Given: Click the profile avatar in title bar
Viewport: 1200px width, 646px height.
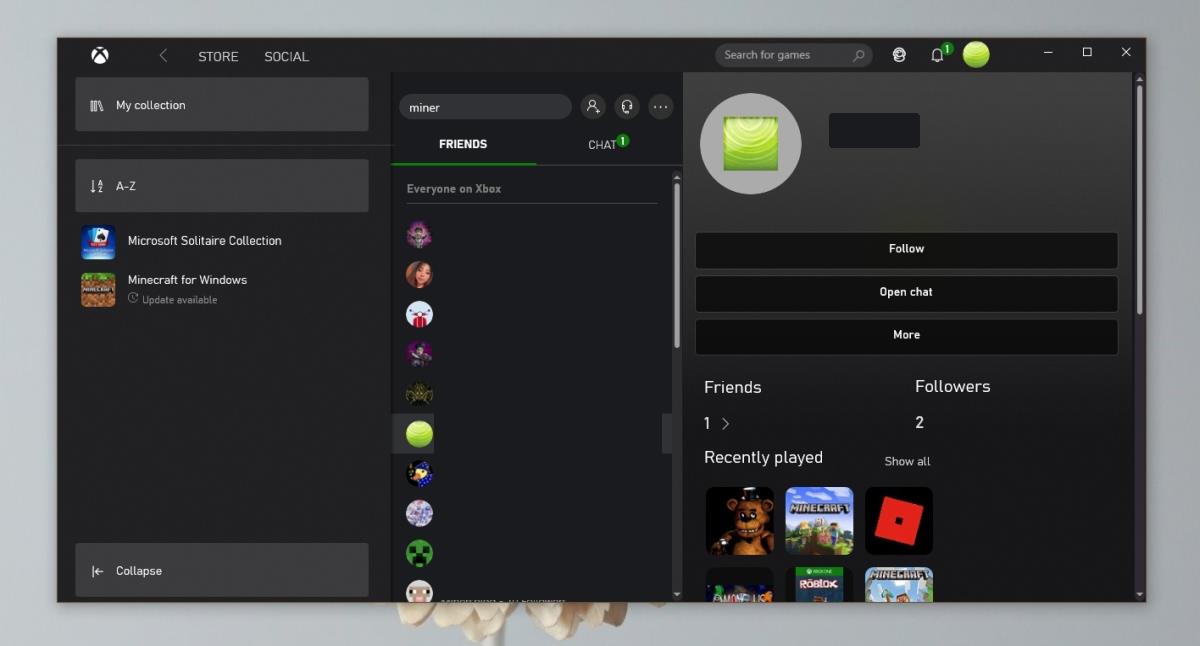Looking at the screenshot, I should coord(976,55).
